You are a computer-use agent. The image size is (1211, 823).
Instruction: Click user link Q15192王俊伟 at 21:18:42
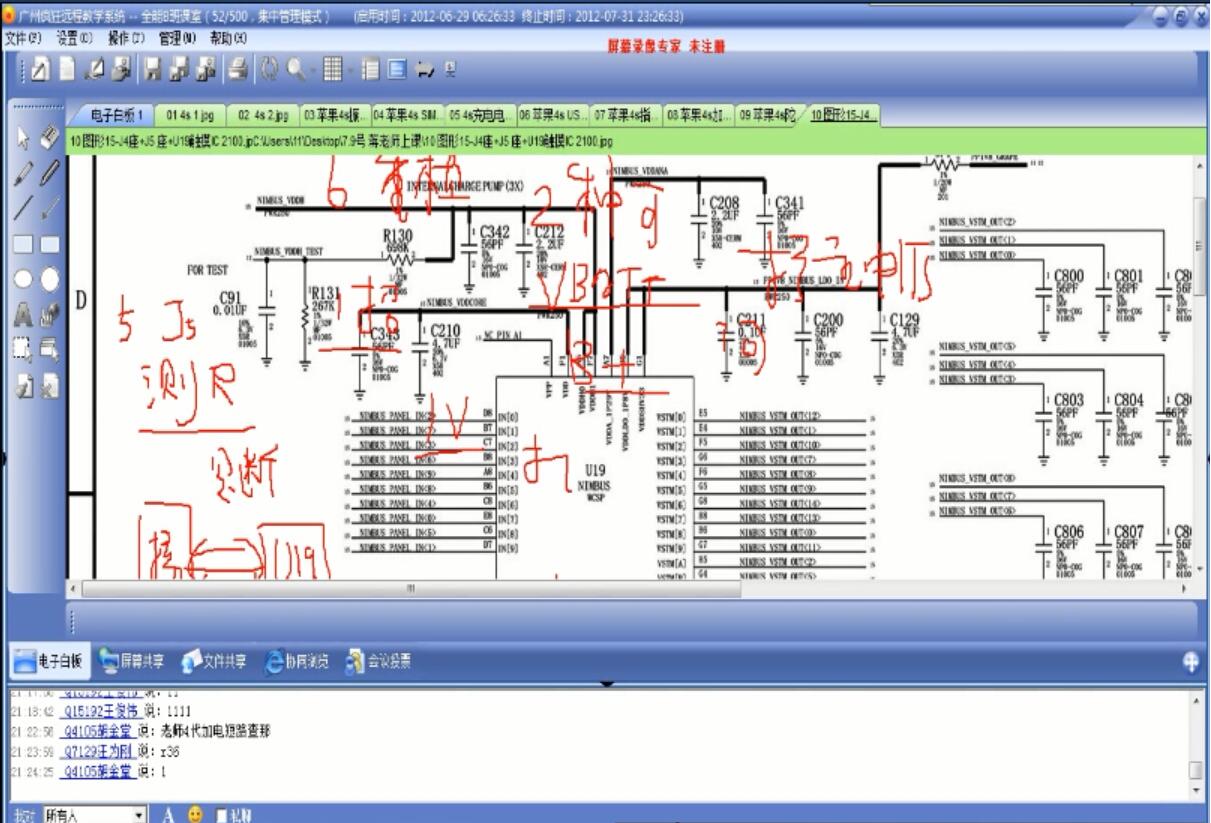[99, 711]
